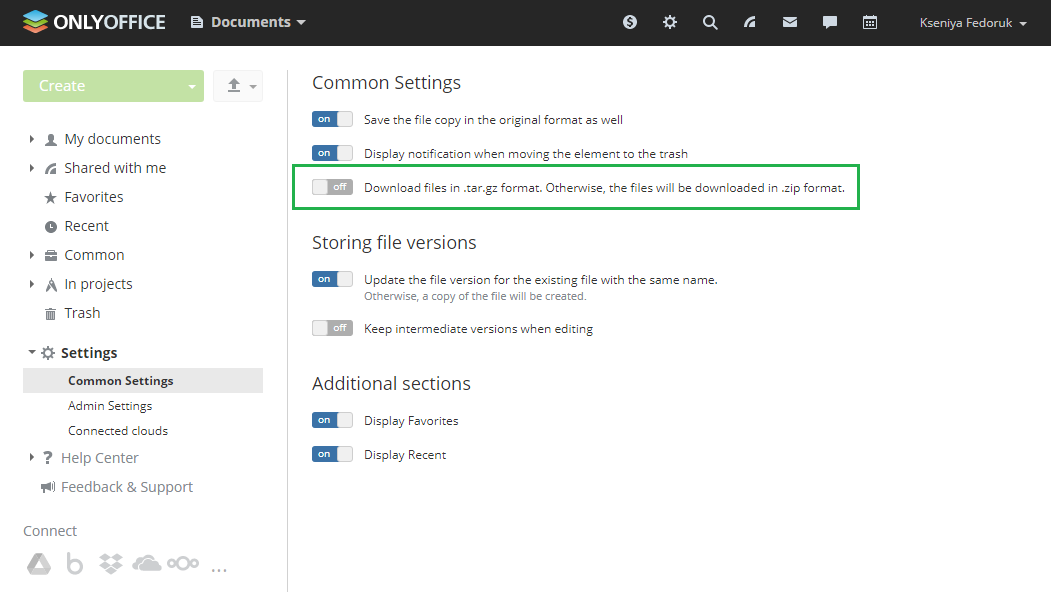
Task: Click the search magnifier icon
Action: pyautogui.click(x=710, y=22)
